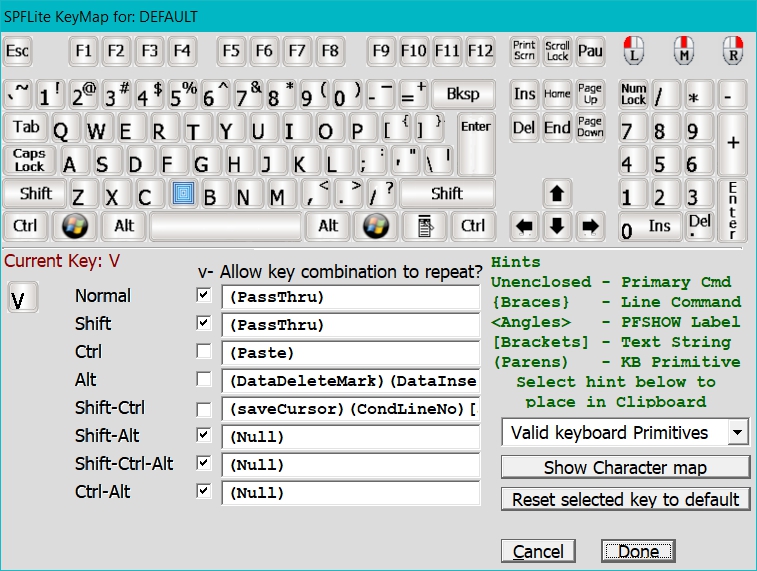Select the Print Scrn key
The height and width of the screenshot is (571, 757).
(524, 51)
